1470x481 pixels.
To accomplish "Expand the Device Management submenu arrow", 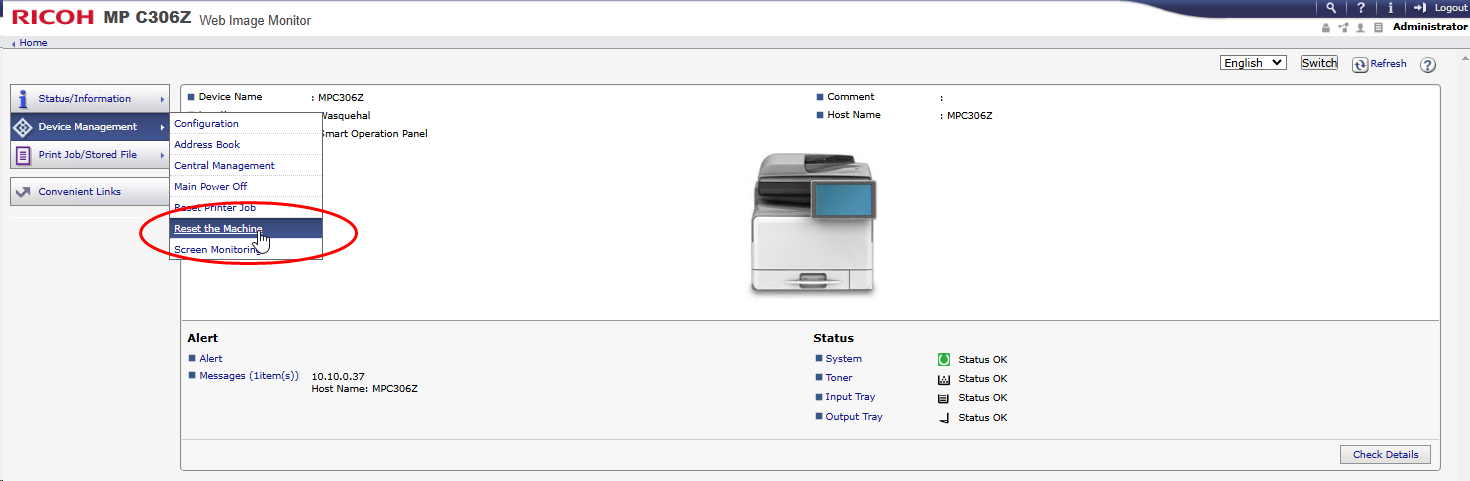I will click(162, 127).
